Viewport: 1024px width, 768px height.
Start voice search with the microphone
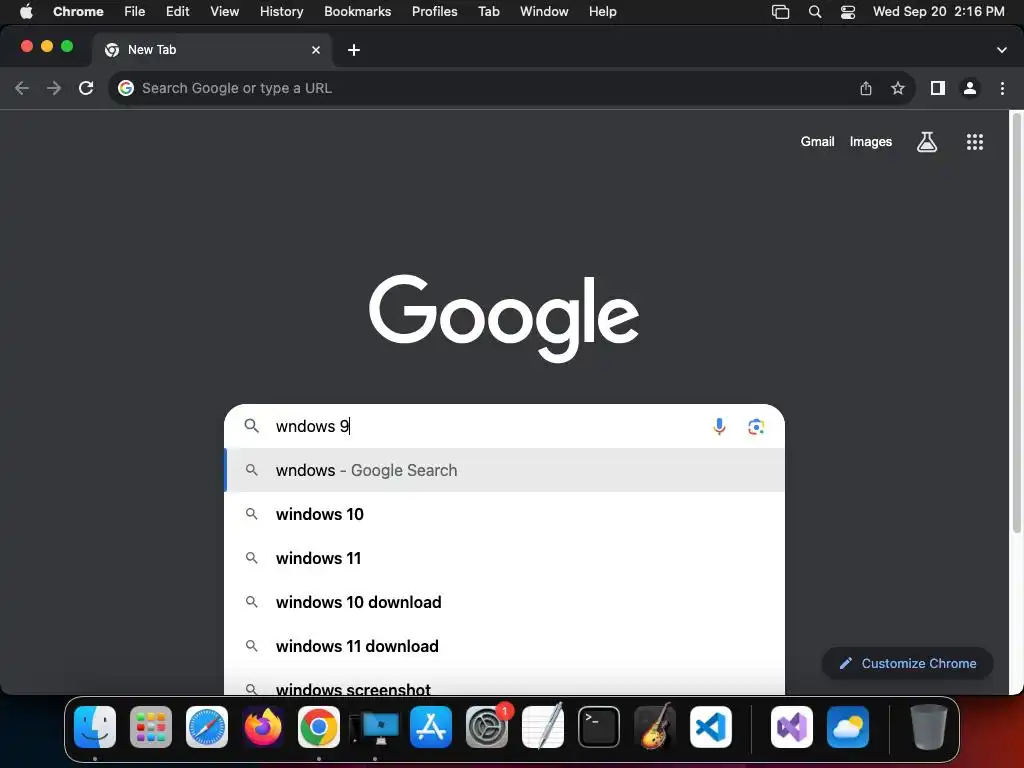[719, 426]
